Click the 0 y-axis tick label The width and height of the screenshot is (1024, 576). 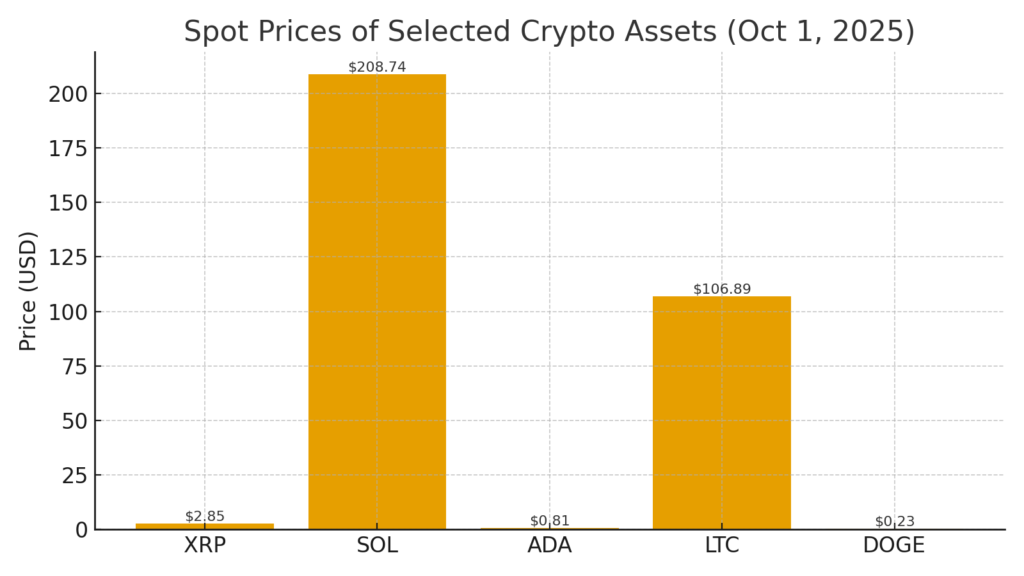pyautogui.click(x=81, y=530)
